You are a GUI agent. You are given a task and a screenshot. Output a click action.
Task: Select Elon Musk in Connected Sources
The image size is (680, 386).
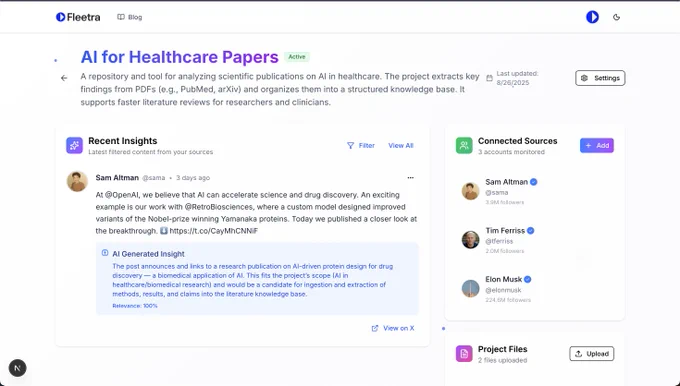coord(535,289)
